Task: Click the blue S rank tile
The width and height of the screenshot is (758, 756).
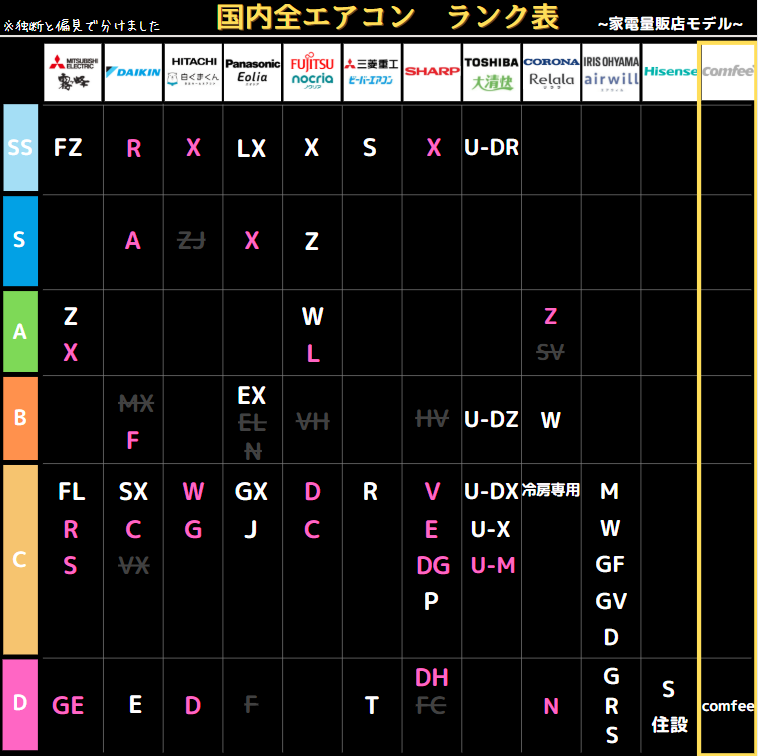Action: click(x=20, y=241)
